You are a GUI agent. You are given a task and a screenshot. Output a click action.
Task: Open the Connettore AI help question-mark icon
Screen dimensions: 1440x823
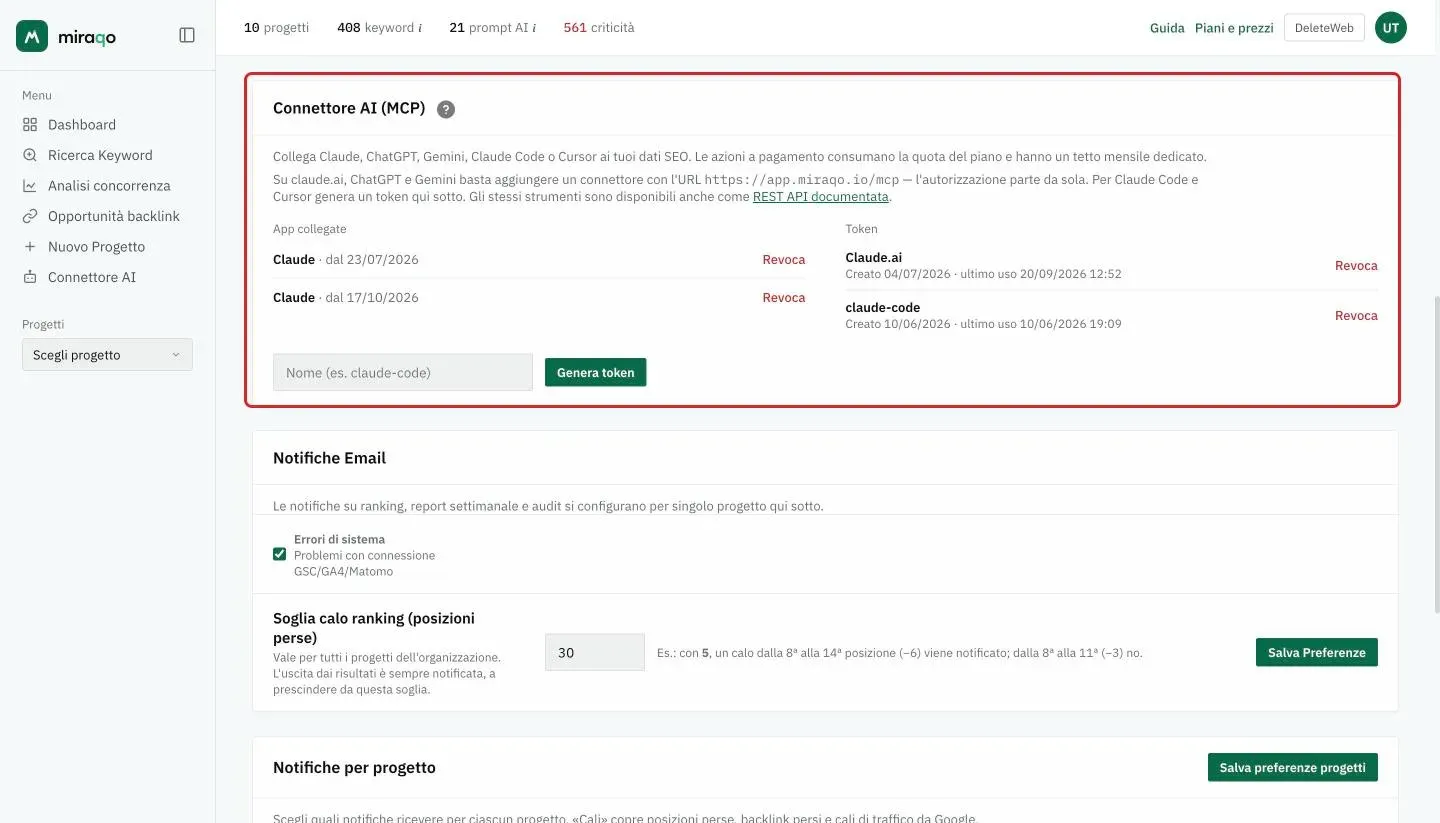[x=446, y=109]
